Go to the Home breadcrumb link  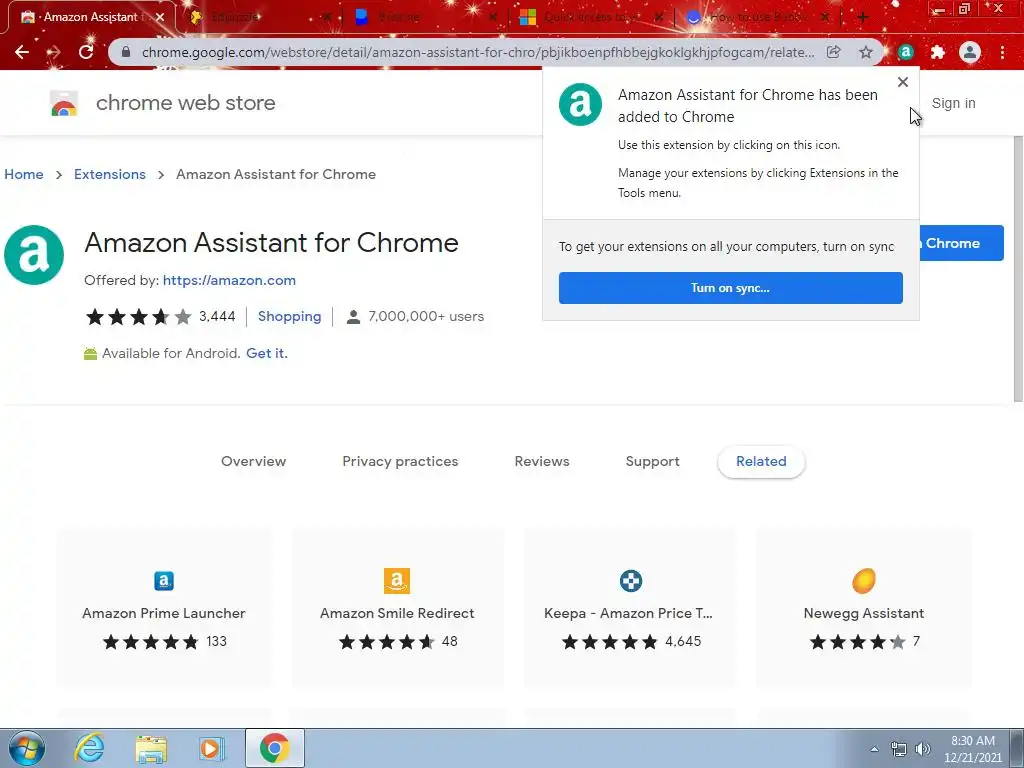click(24, 174)
